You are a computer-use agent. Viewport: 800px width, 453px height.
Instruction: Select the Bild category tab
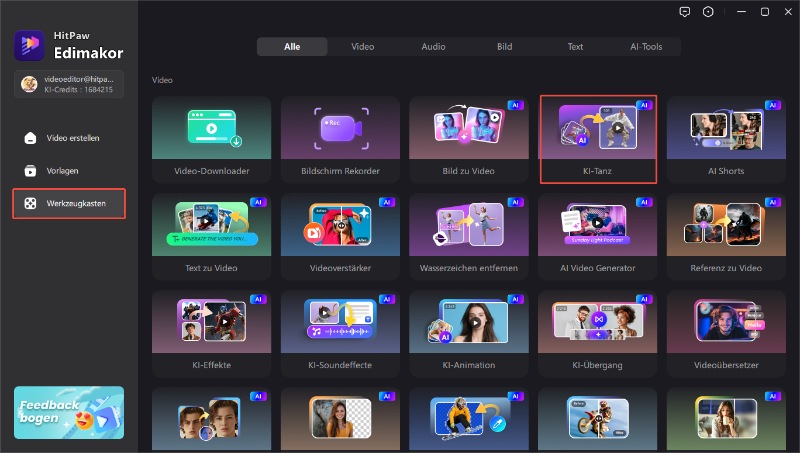point(505,47)
